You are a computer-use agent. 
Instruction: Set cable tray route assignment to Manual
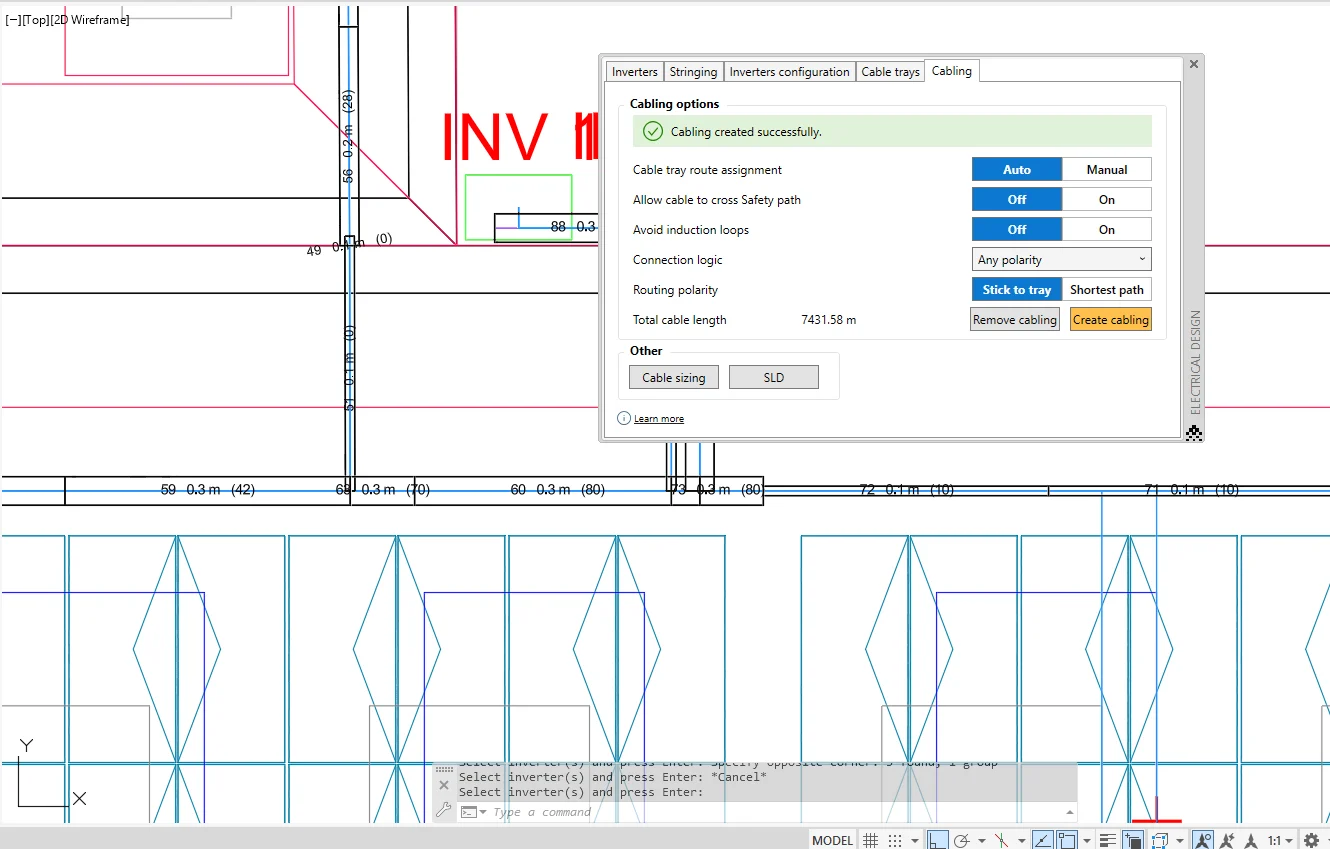(x=1107, y=170)
